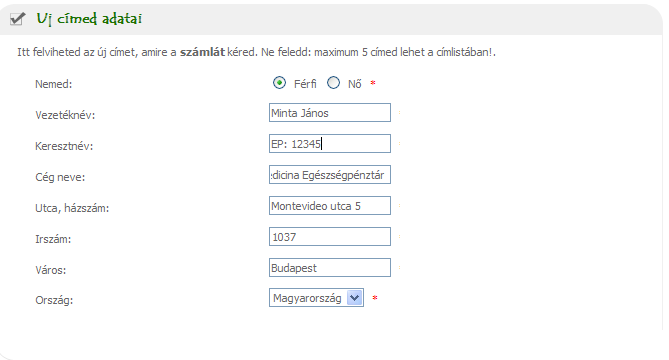
Task: Click the Város field containing Budapest
Action: click(x=330, y=268)
